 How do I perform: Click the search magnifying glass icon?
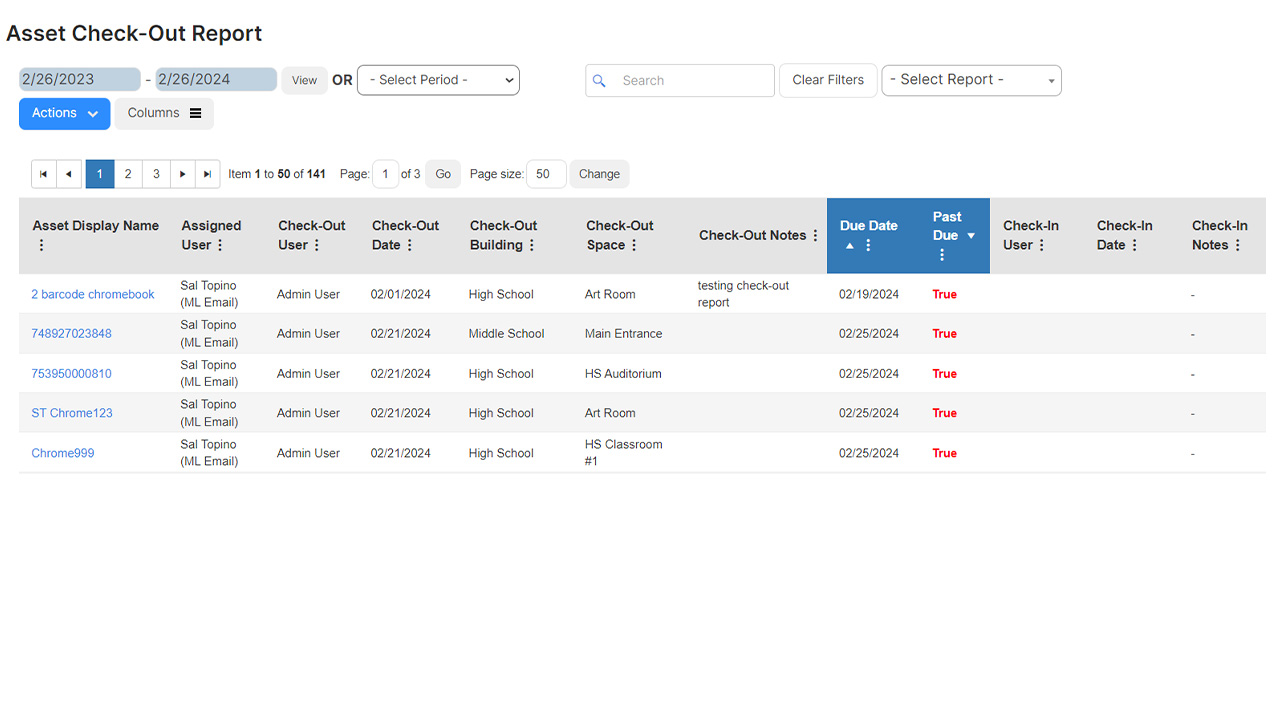(x=599, y=80)
